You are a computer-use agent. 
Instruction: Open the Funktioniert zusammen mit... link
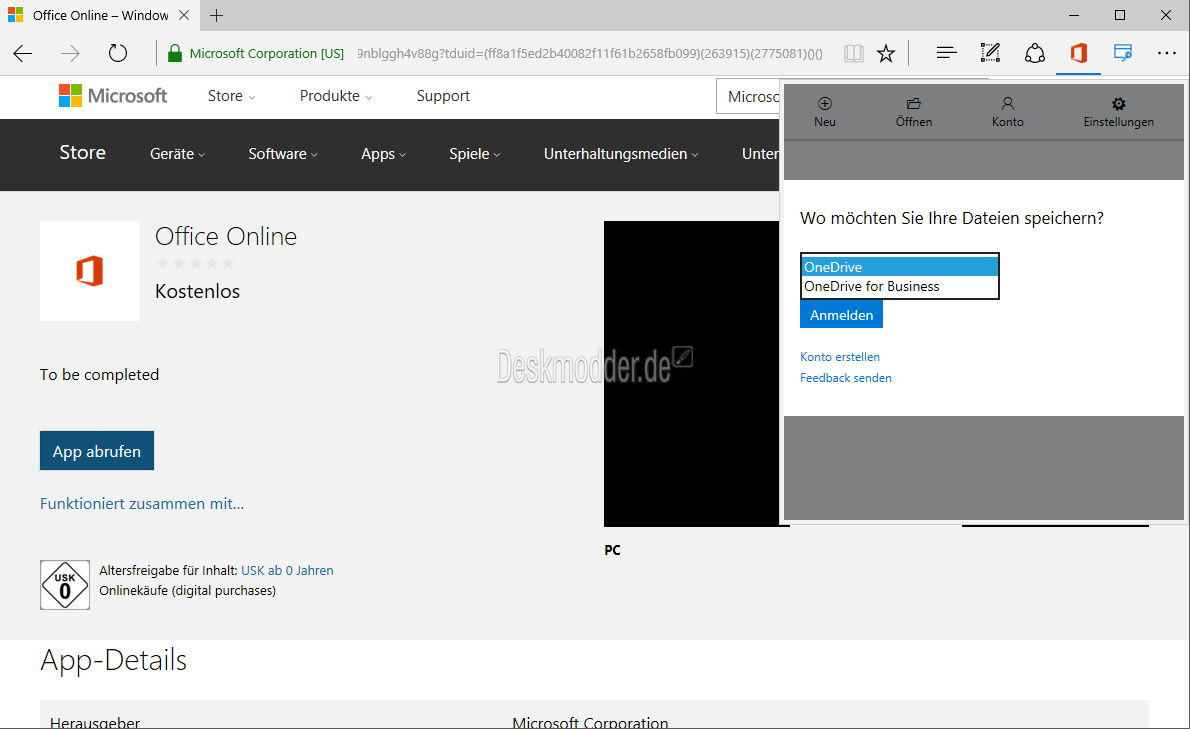142,504
